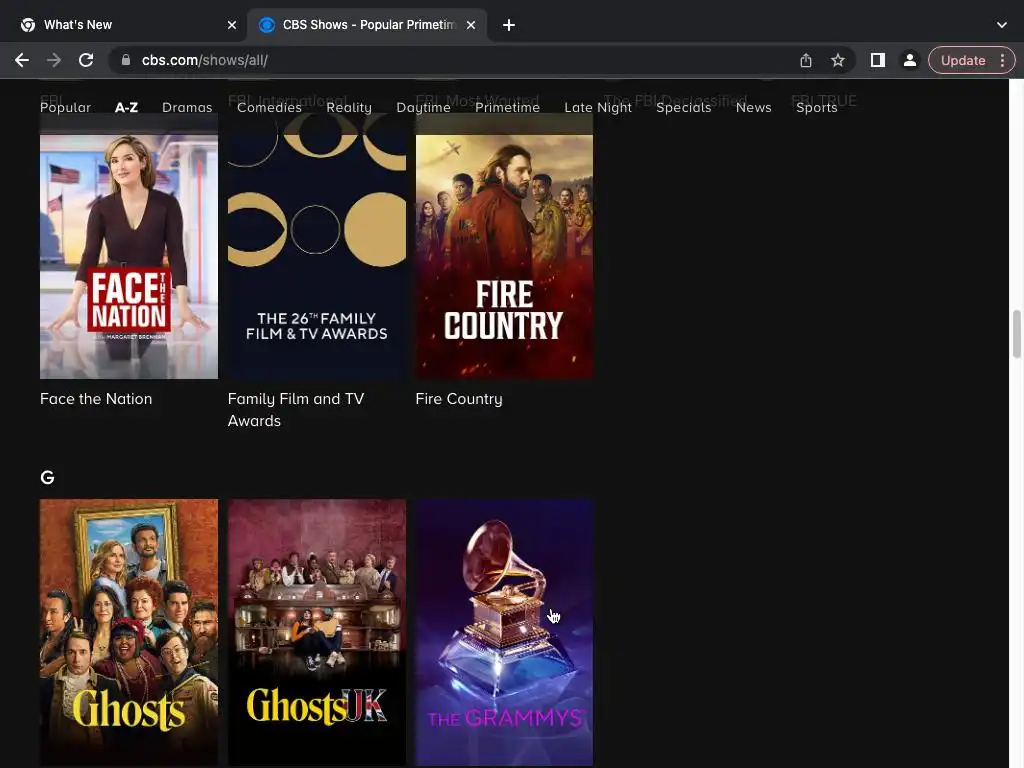Close the CBS Shows tab

(471, 25)
